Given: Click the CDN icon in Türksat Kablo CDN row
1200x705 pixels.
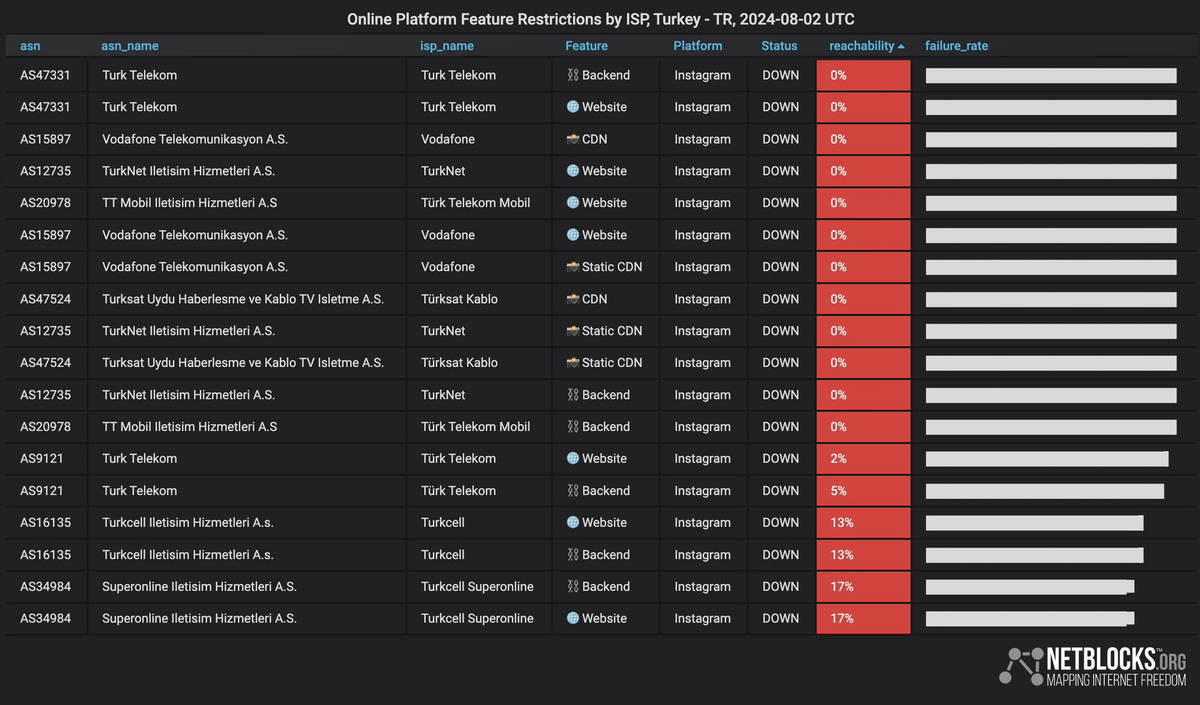Looking at the screenshot, I should (573, 299).
